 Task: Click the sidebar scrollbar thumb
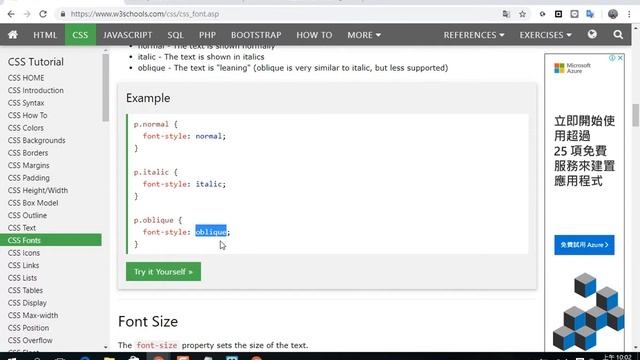pos(106,88)
